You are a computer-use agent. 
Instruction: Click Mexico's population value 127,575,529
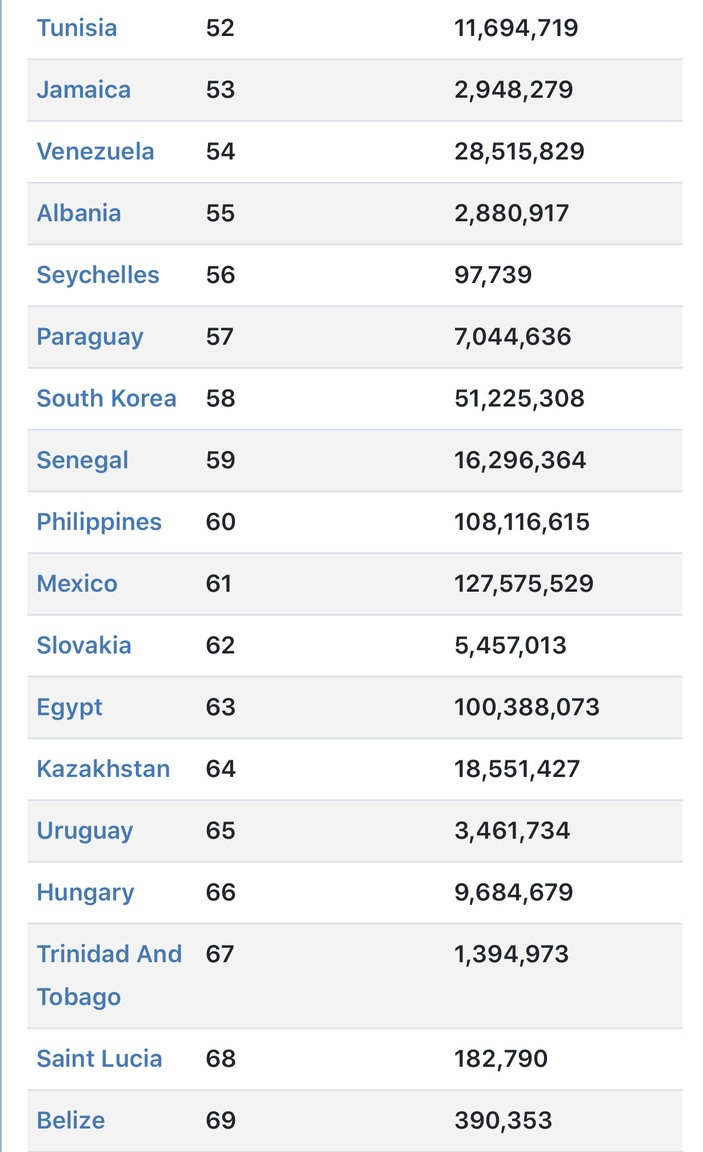tap(524, 583)
